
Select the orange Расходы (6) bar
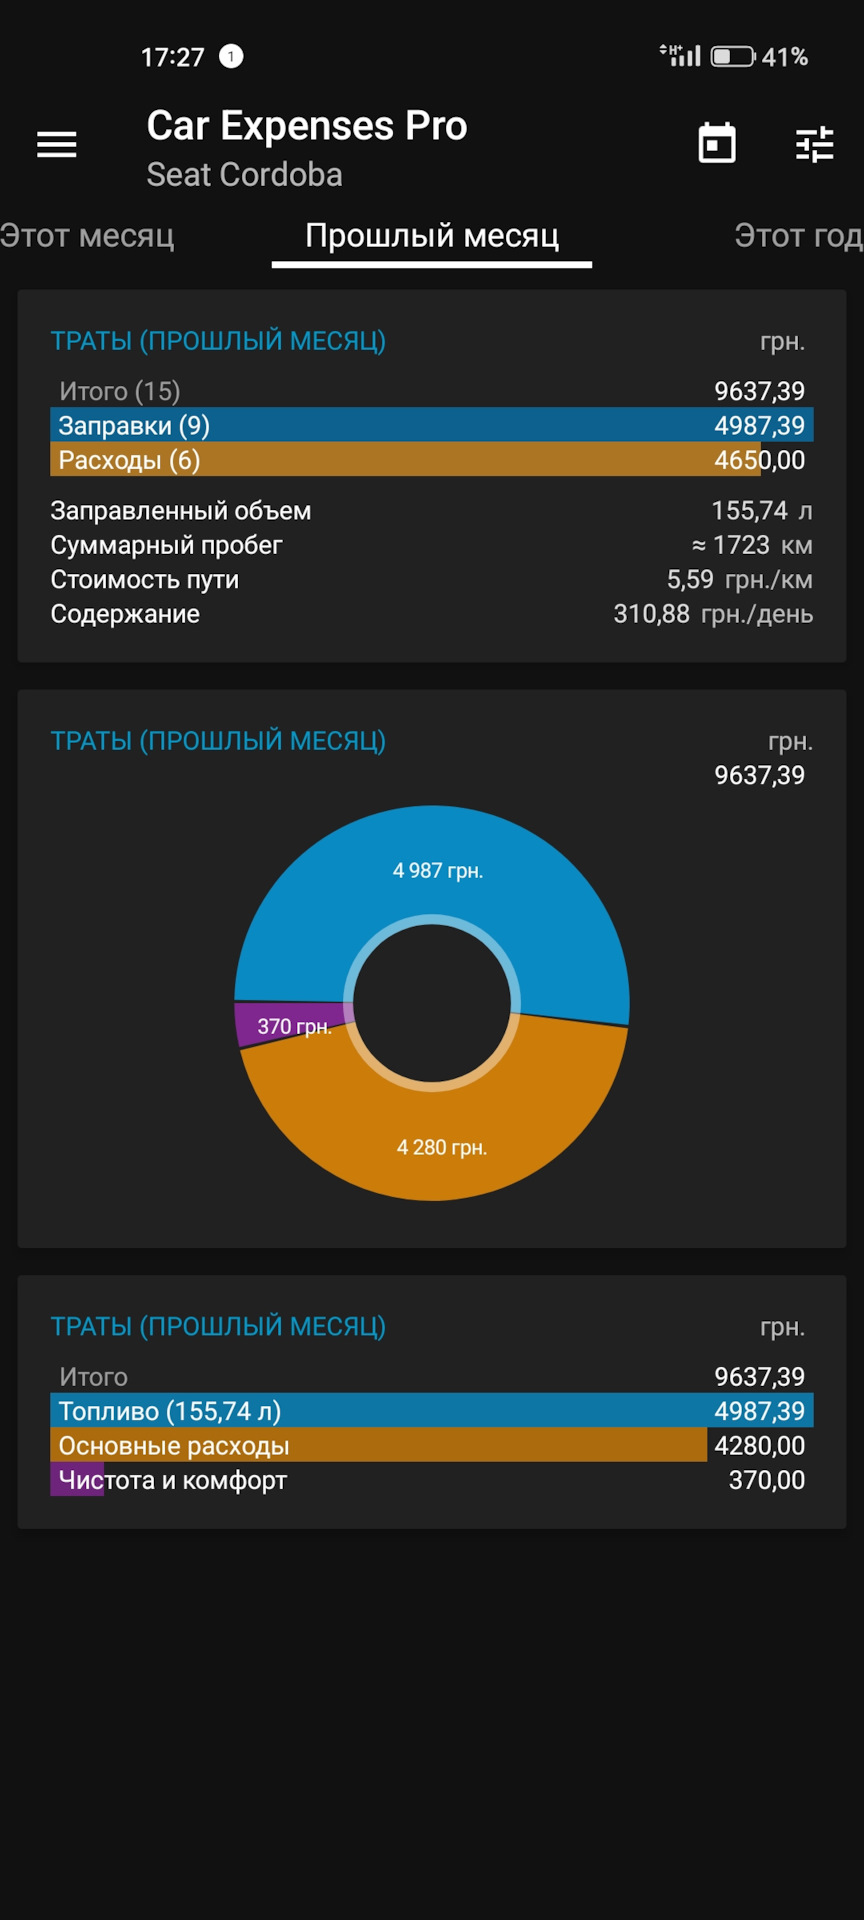point(432,460)
